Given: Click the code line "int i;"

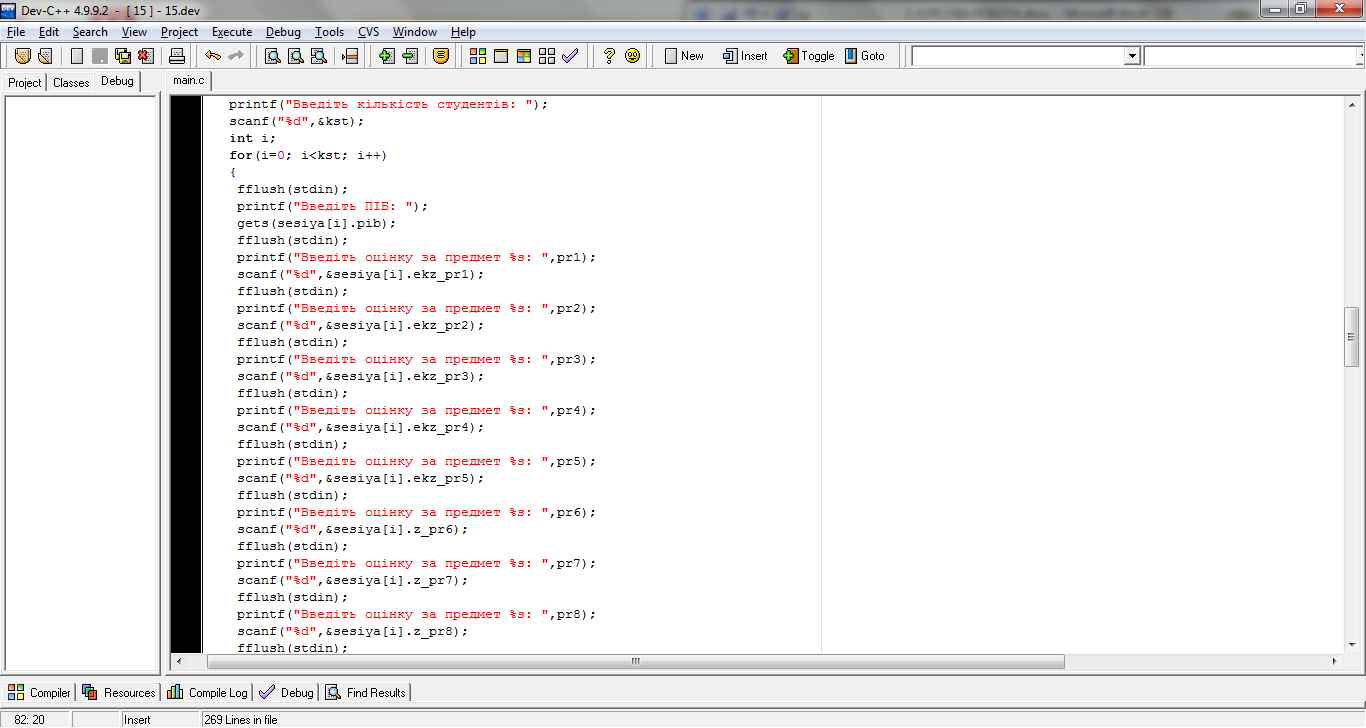Looking at the screenshot, I should click(252, 138).
